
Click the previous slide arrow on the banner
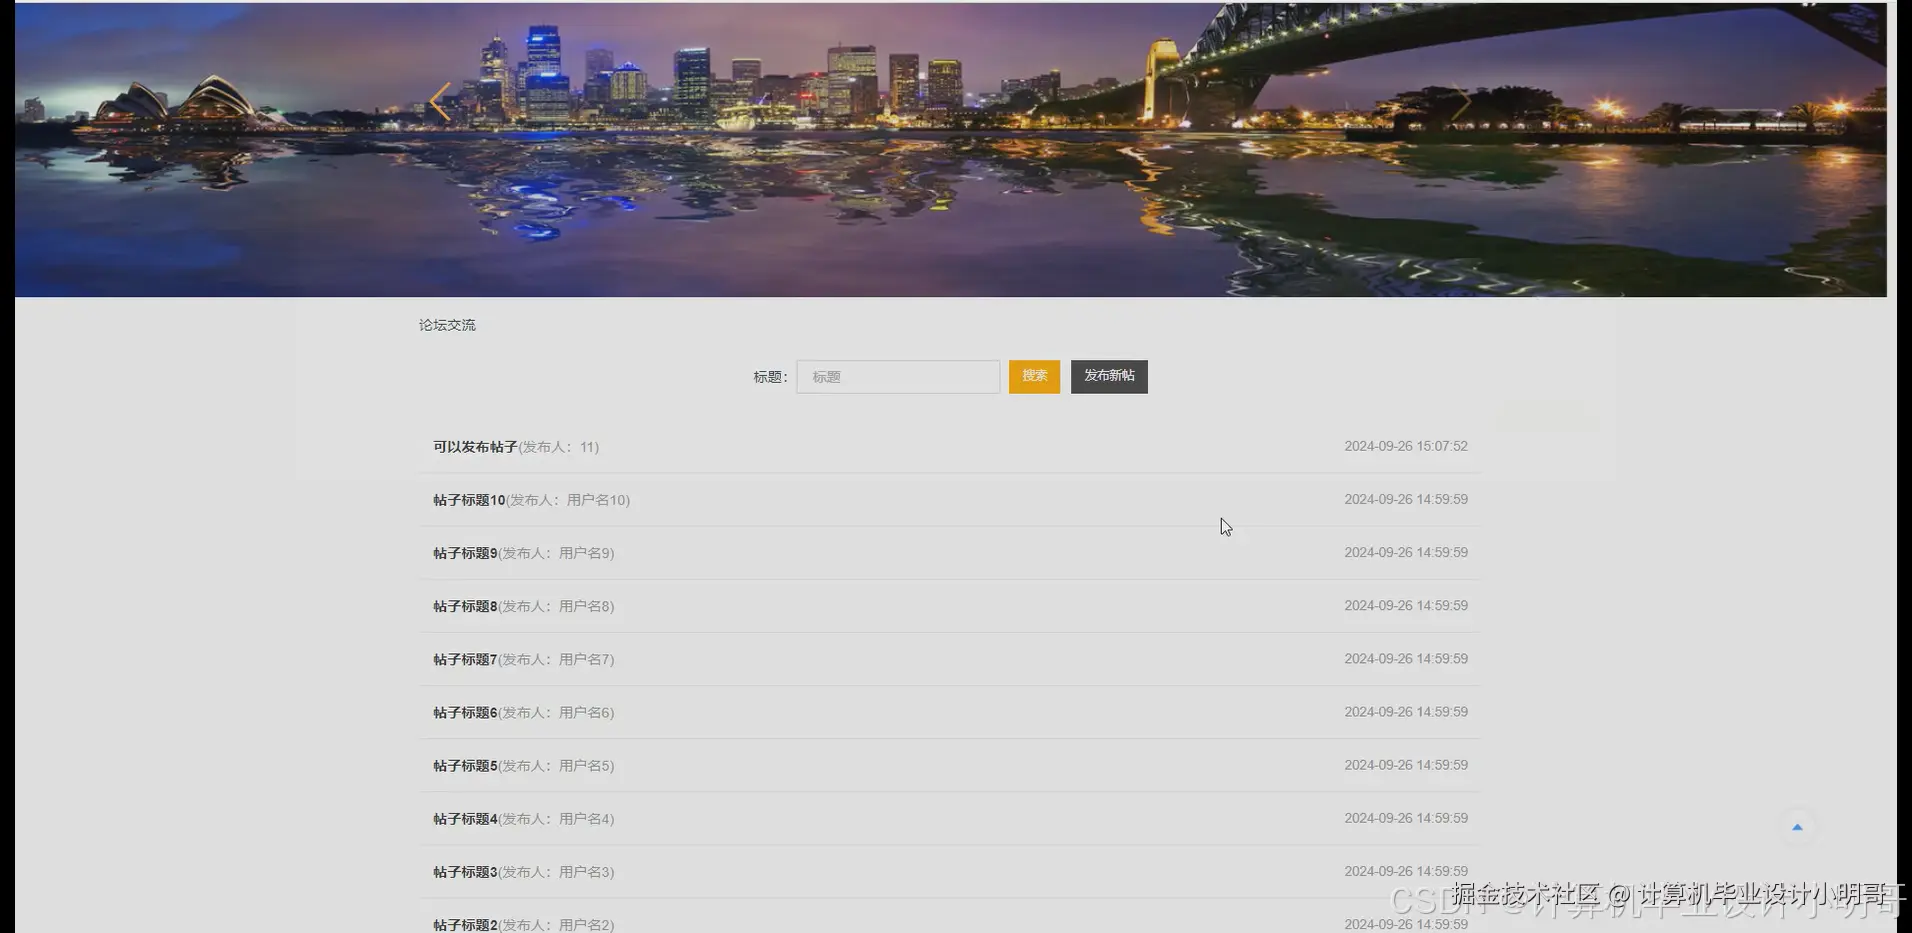click(440, 101)
